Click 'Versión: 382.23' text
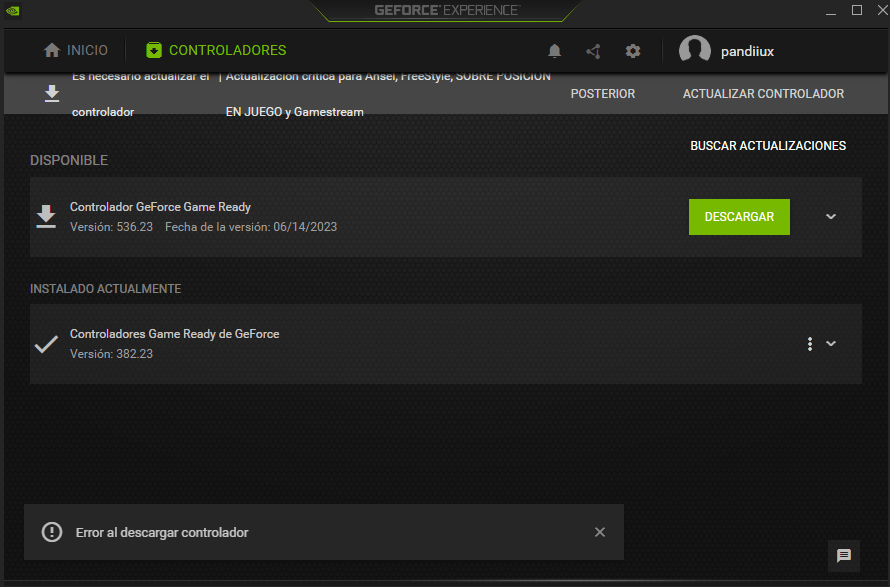Screen dimensions: 890x587 click(111, 354)
